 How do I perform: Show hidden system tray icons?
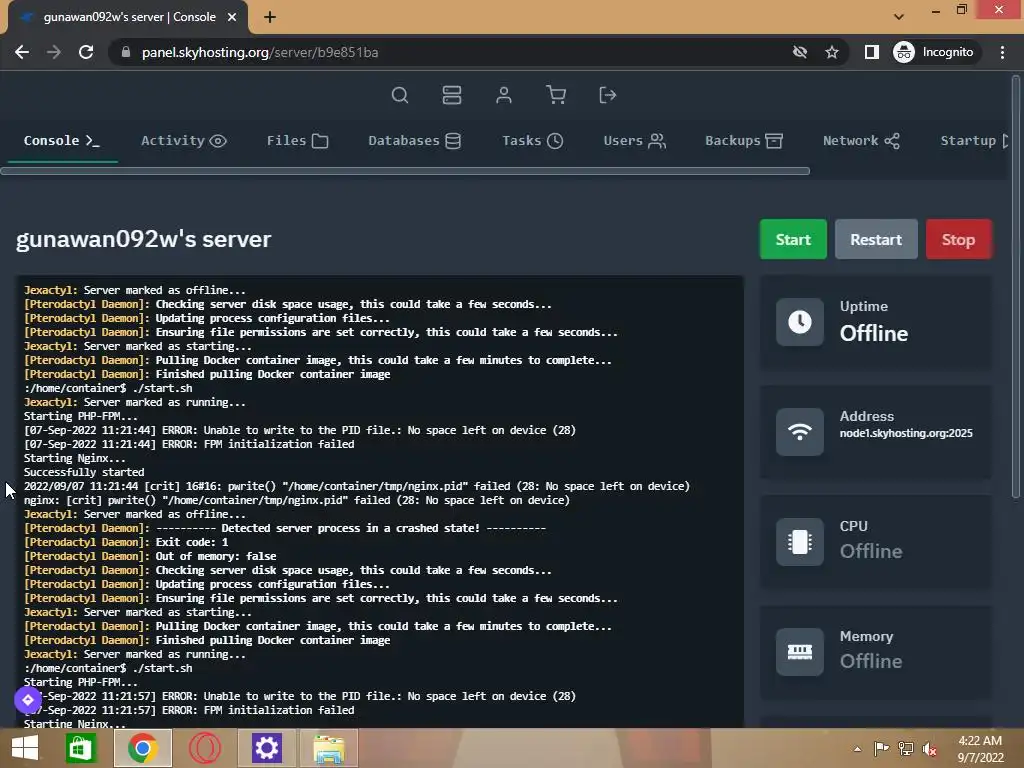pos(857,749)
